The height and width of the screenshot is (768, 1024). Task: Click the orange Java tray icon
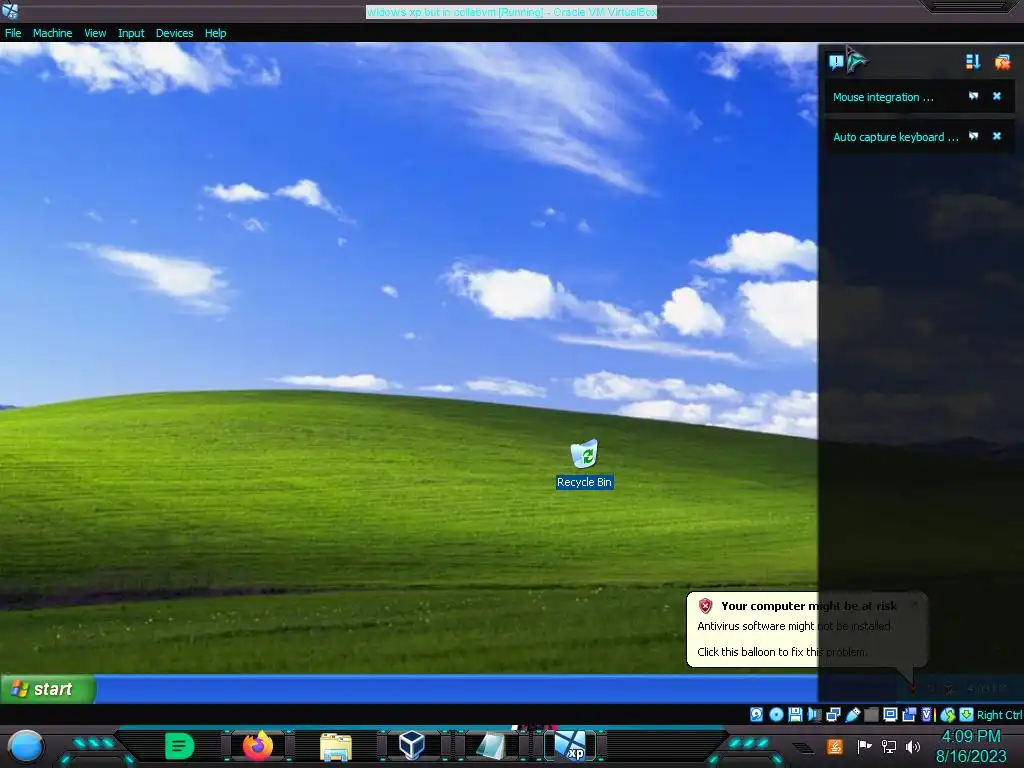[835, 746]
